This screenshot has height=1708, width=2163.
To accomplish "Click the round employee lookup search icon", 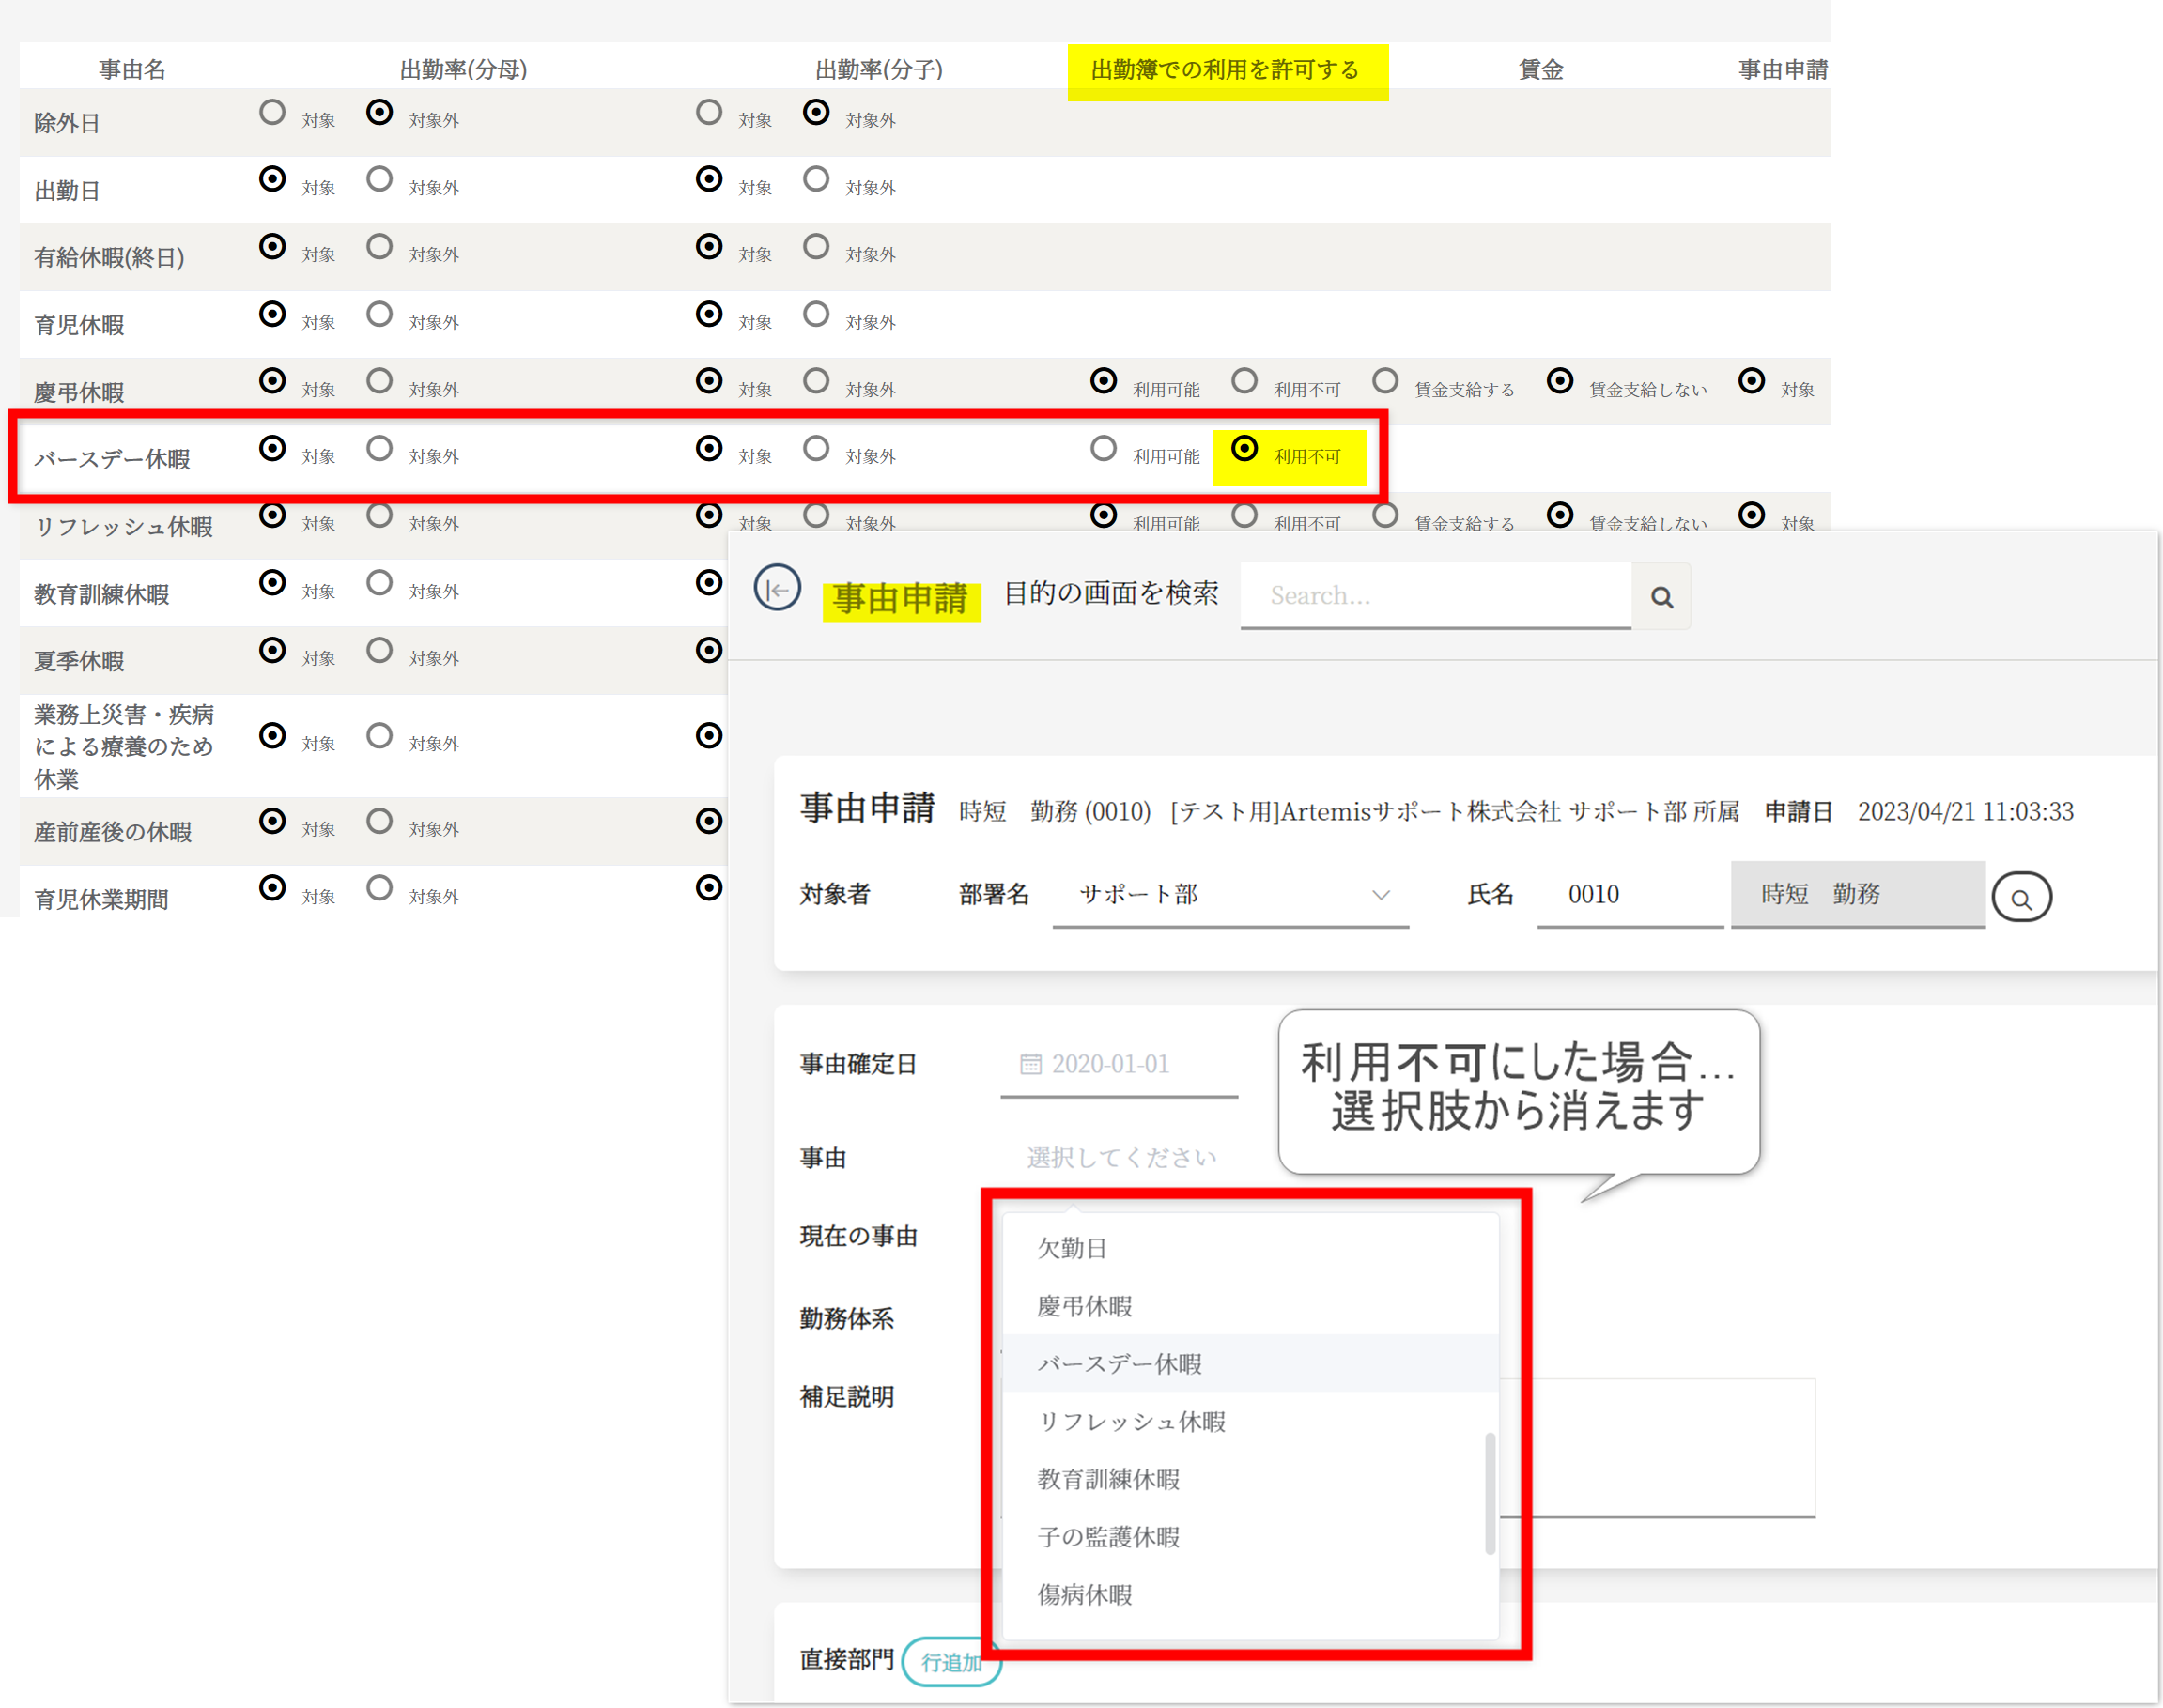I will (2021, 897).
